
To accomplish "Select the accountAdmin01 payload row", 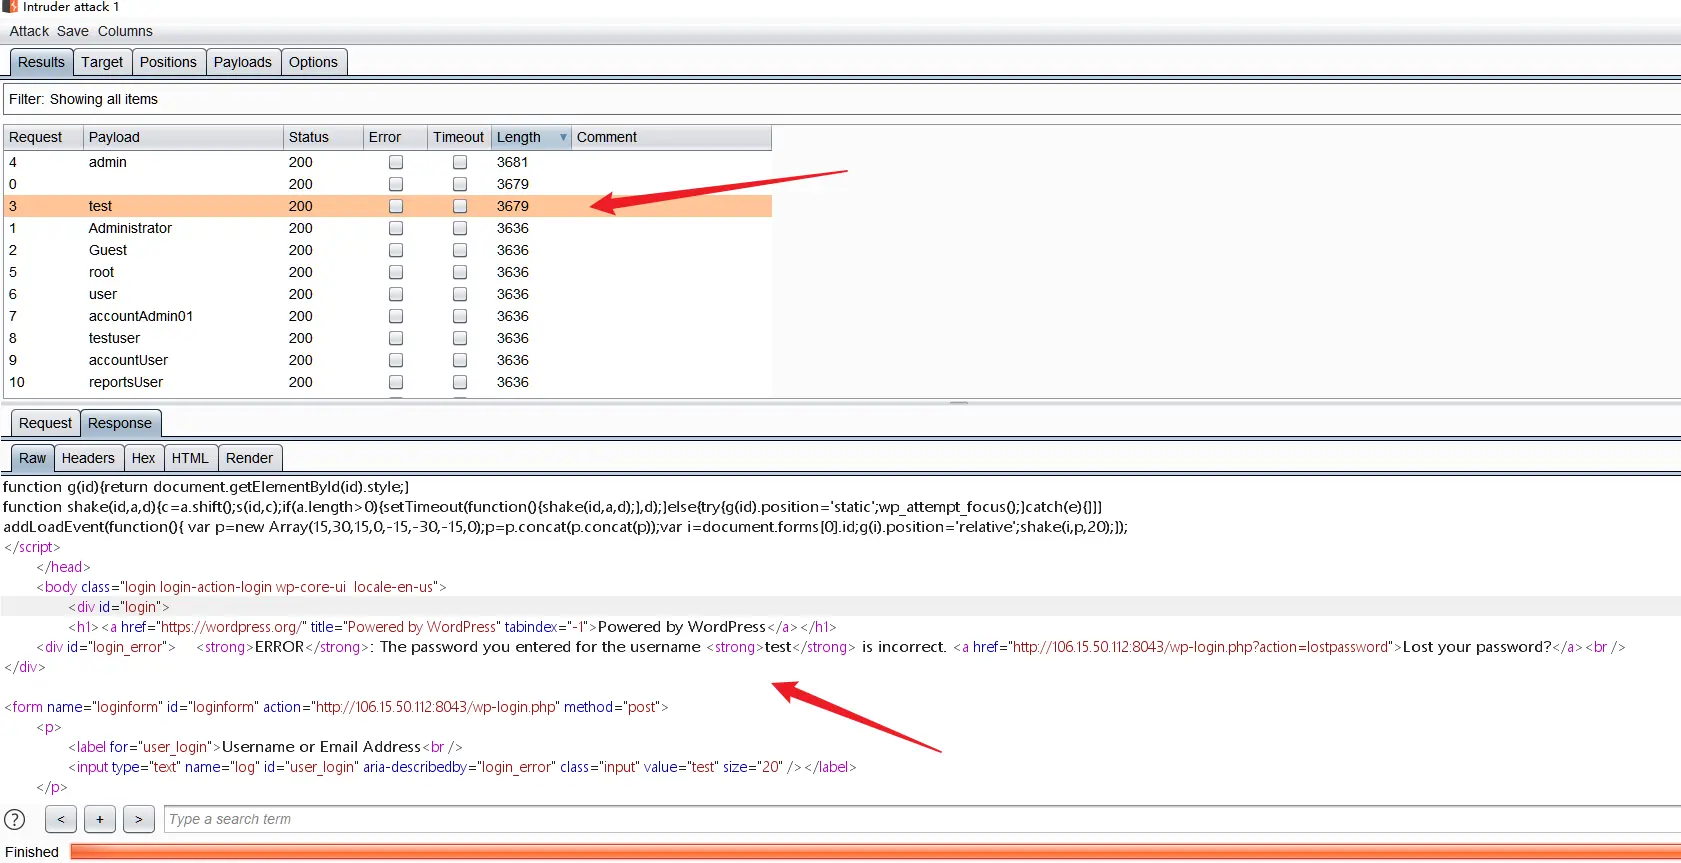I will [x=388, y=316].
